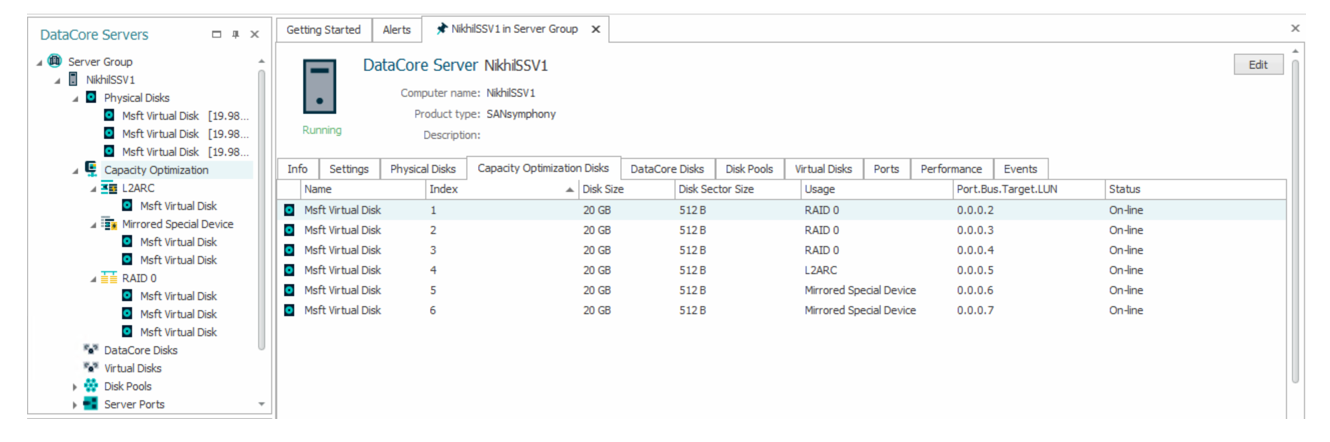Image resolution: width=1330 pixels, height=442 pixels.
Task: Click the Capacity Optimization node icon
Action: pyautogui.click(x=92, y=170)
